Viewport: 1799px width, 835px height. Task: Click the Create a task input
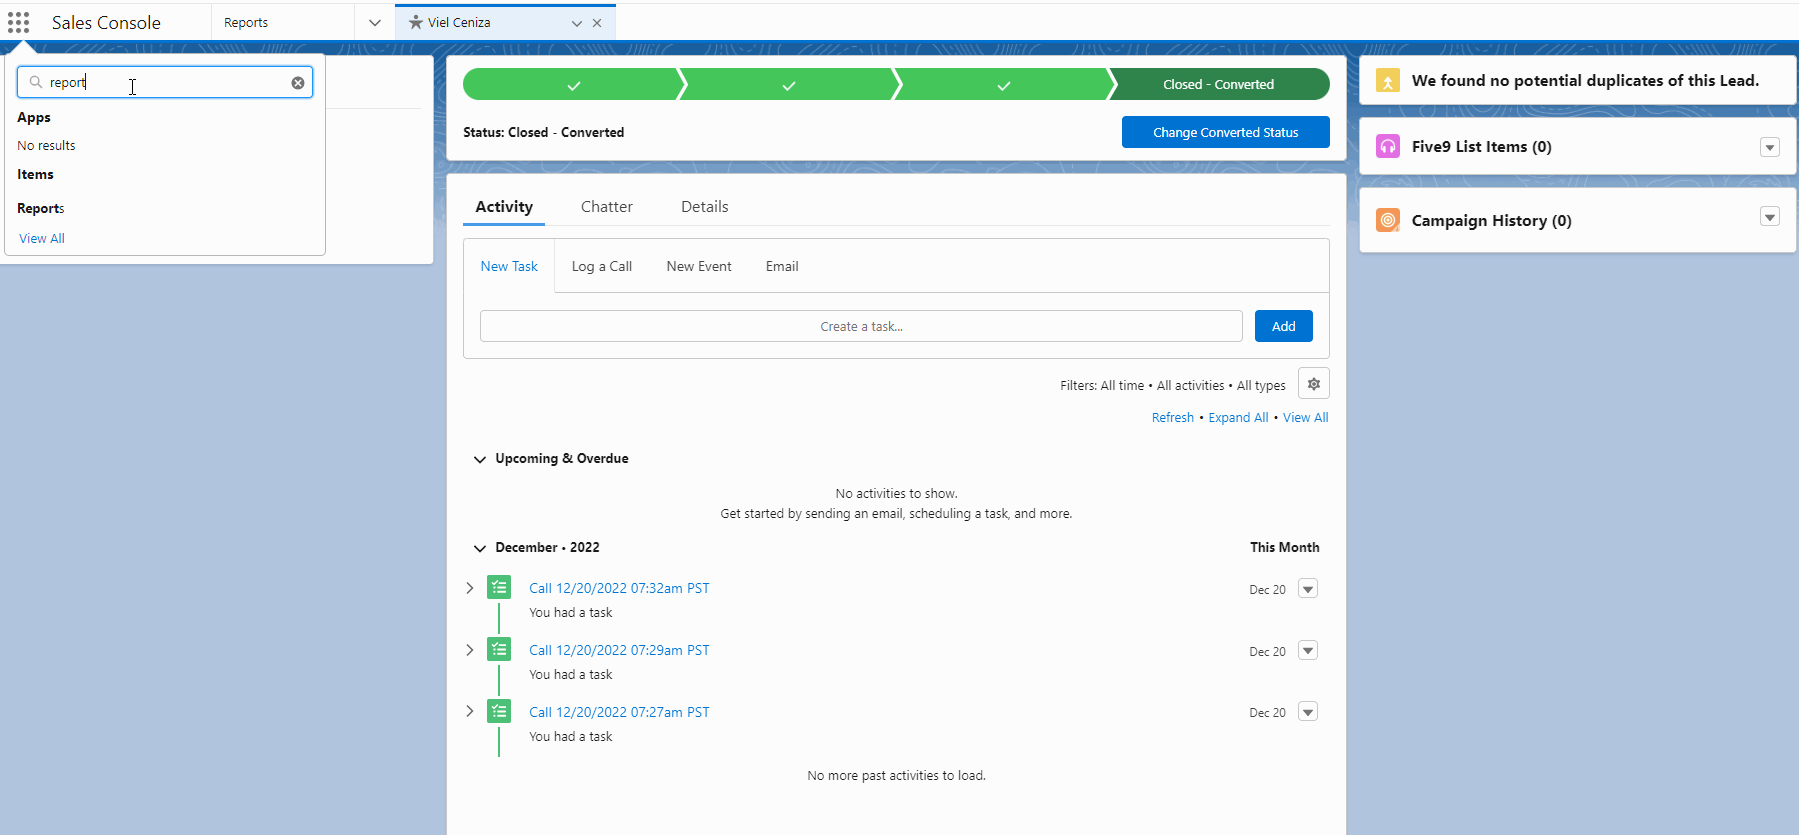861,326
